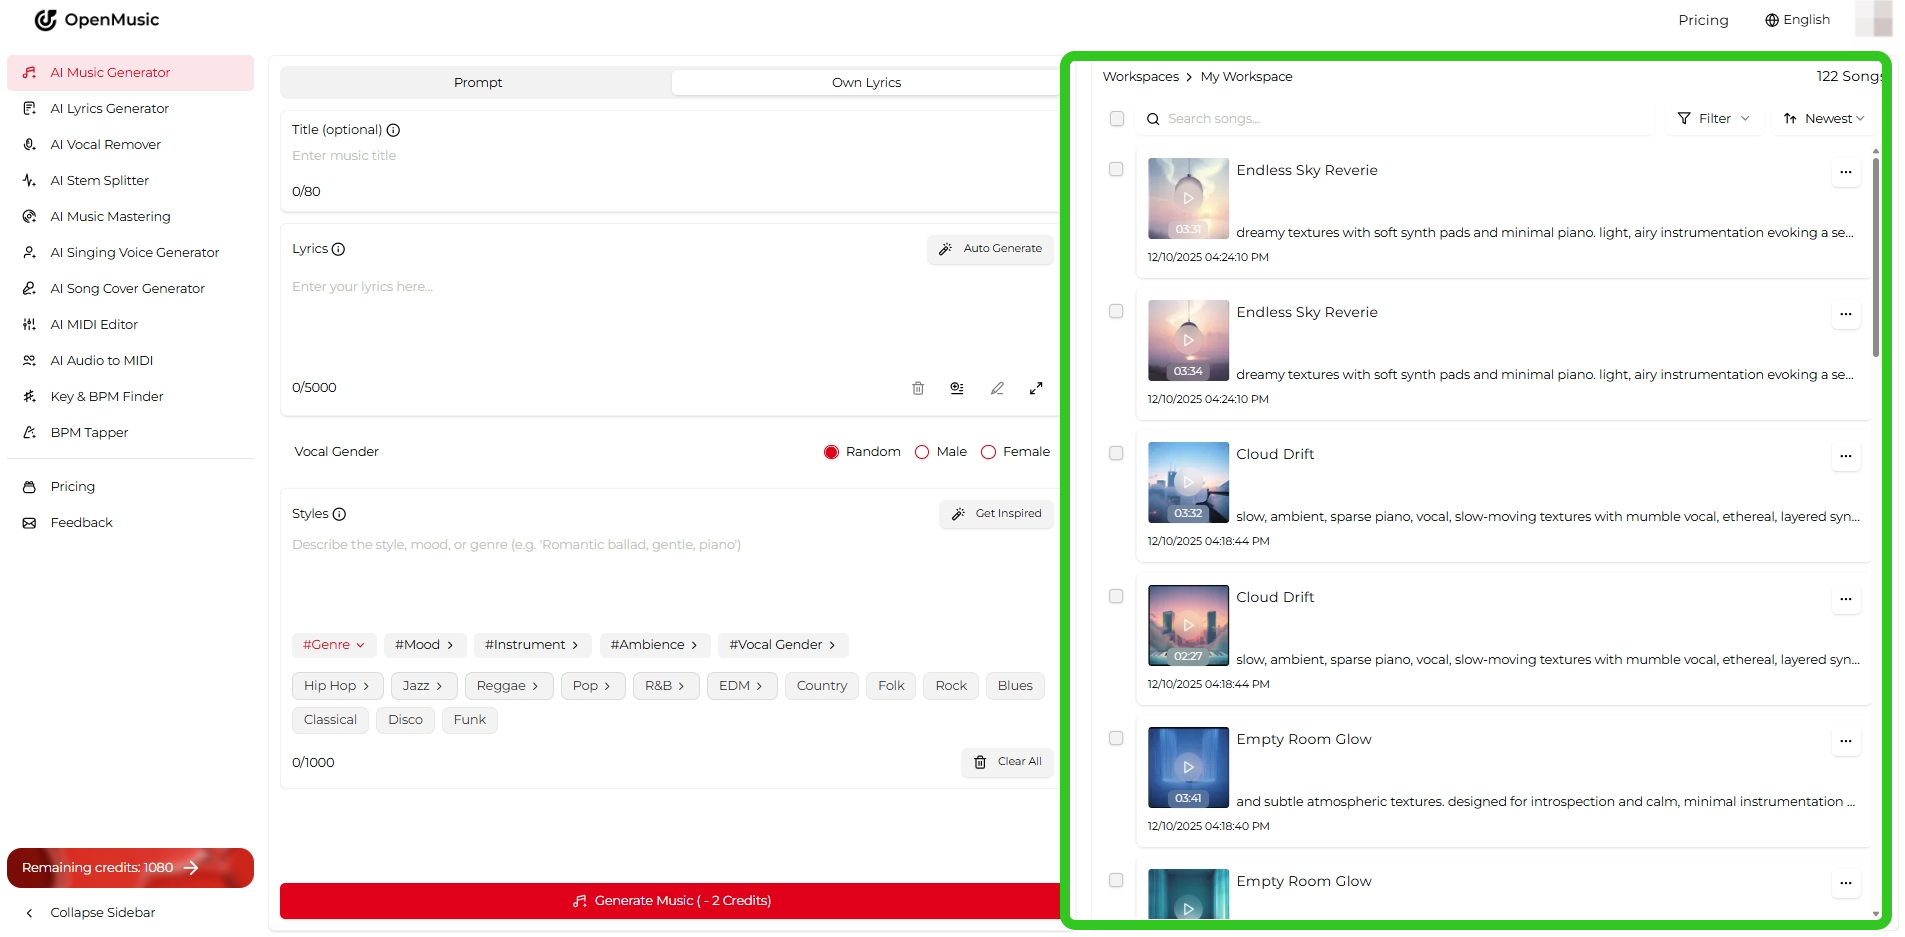Click the pencil edit icon under lyrics
This screenshot has width=1905, height=937.
pyautogui.click(x=996, y=388)
